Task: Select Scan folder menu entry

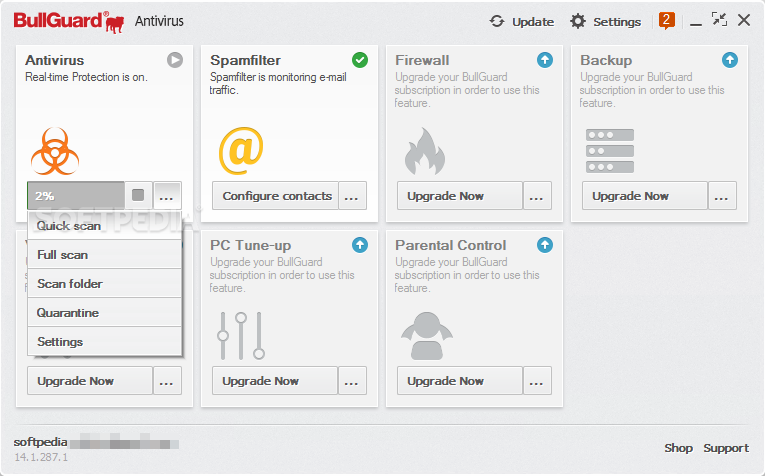Action: pyautogui.click(x=104, y=283)
